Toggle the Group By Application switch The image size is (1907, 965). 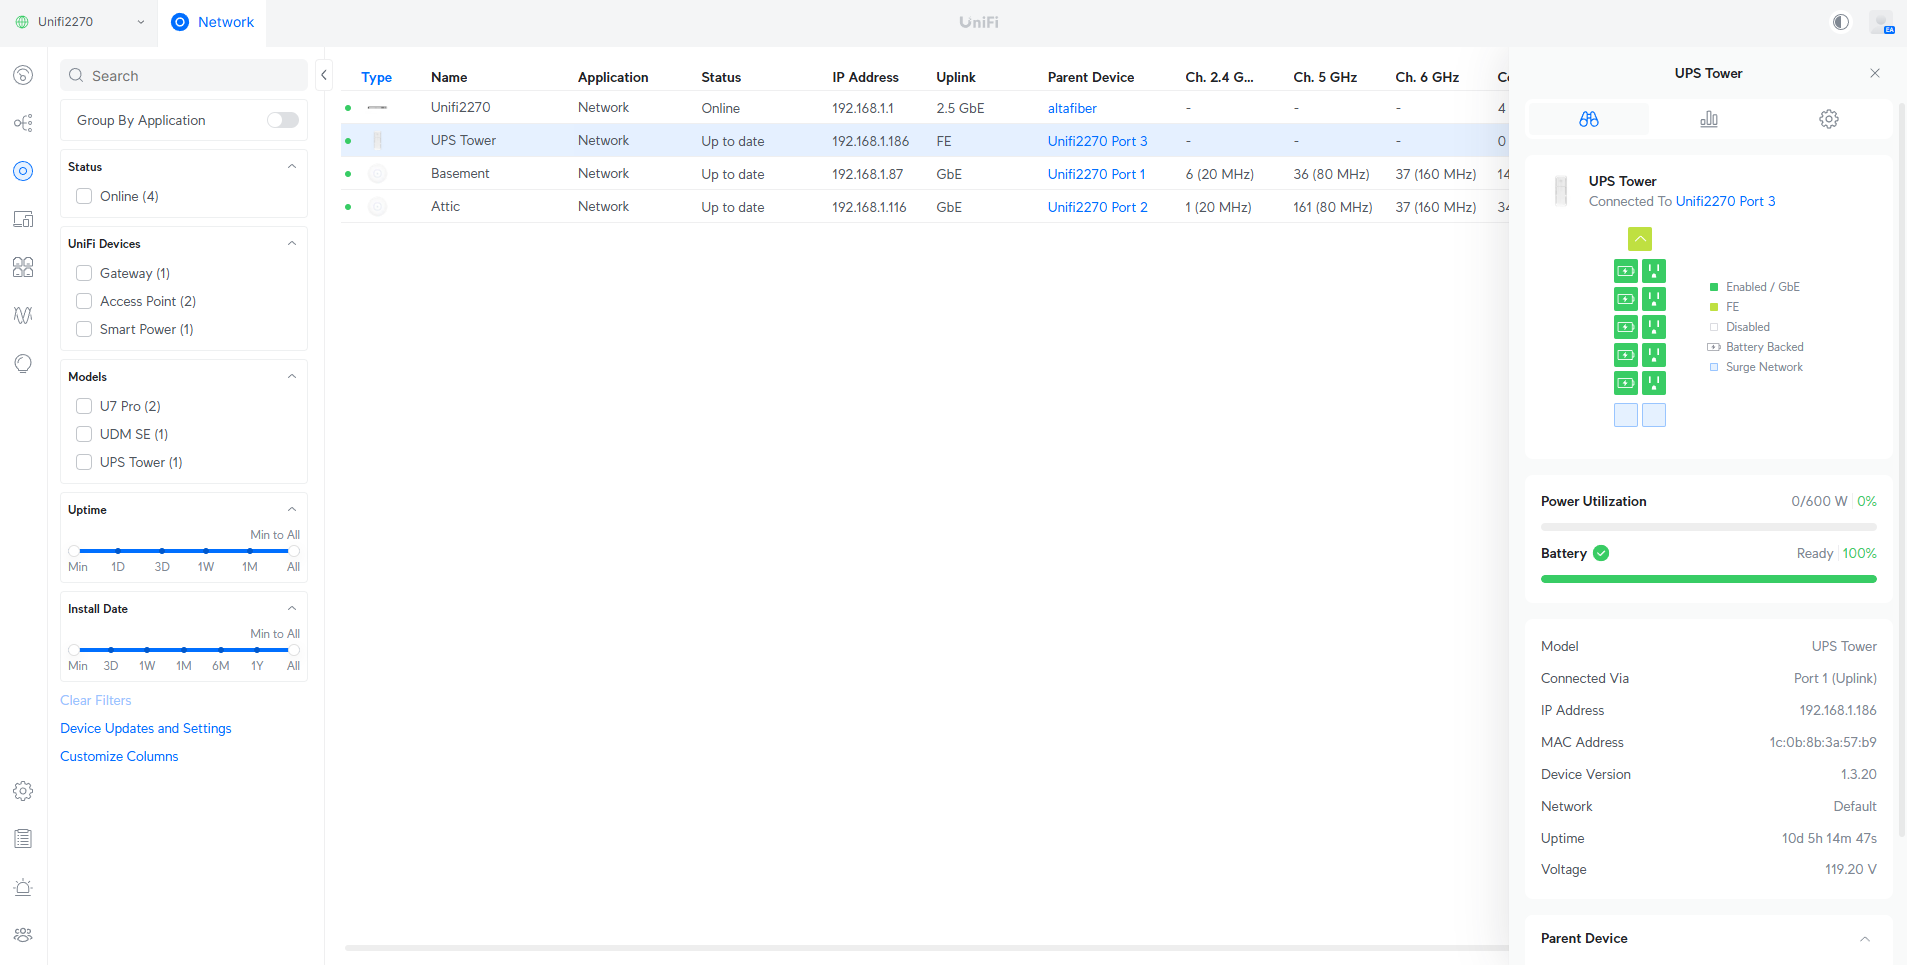[282, 120]
